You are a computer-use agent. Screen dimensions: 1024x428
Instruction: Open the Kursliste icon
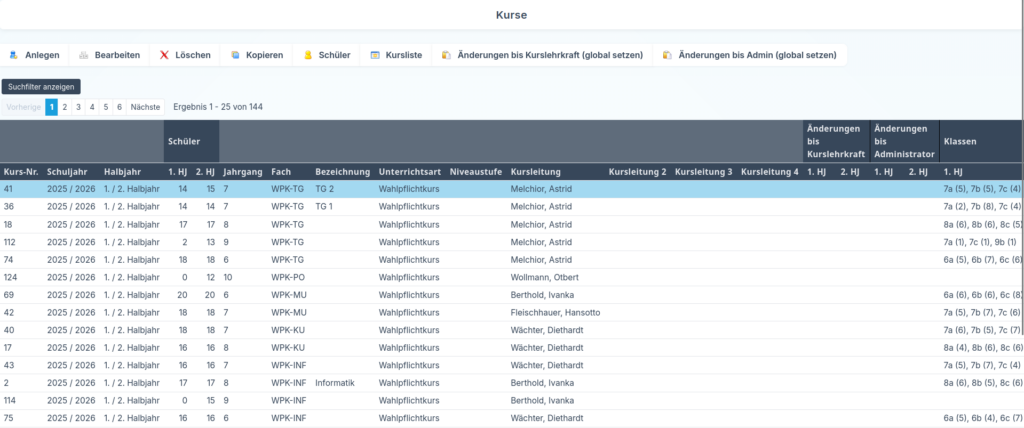375,55
